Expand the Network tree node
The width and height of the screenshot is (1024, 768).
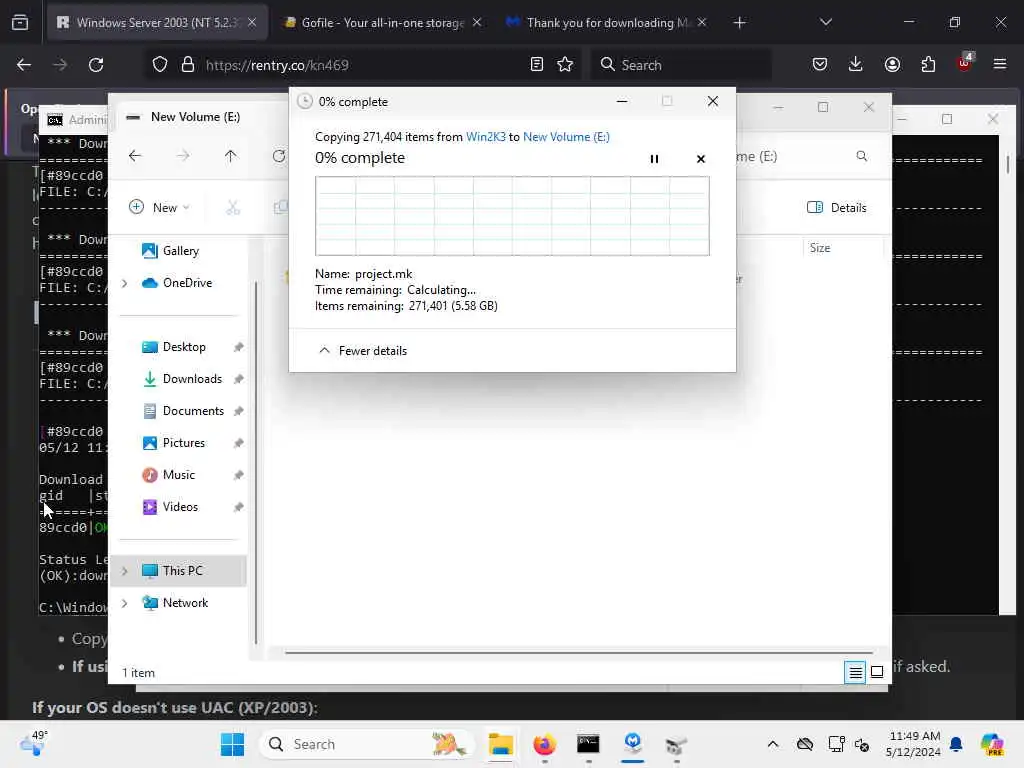(x=125, y=603)
